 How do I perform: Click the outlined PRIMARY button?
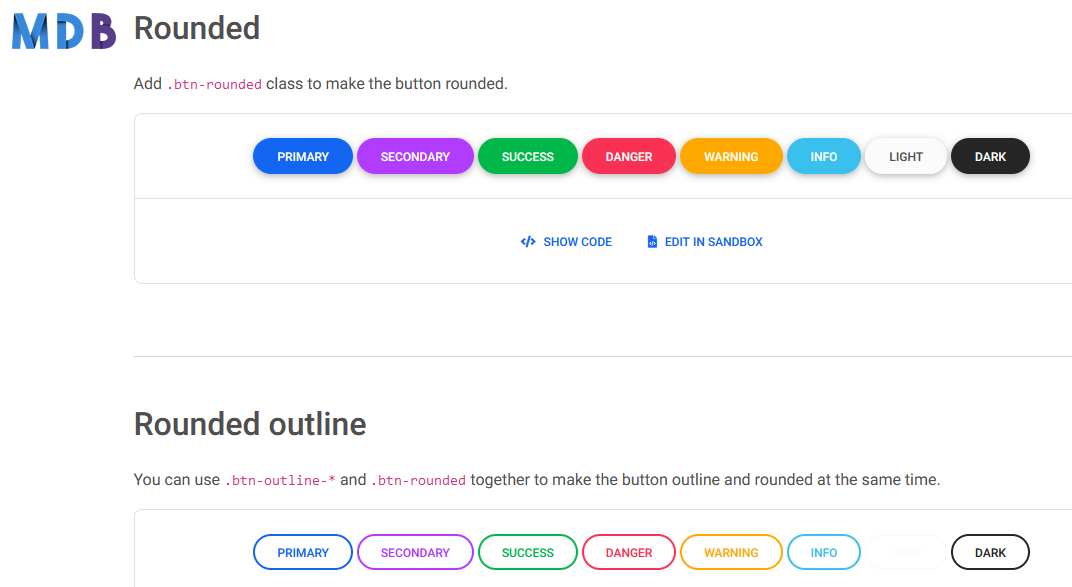pyautogui.click(x=302, y=552)
